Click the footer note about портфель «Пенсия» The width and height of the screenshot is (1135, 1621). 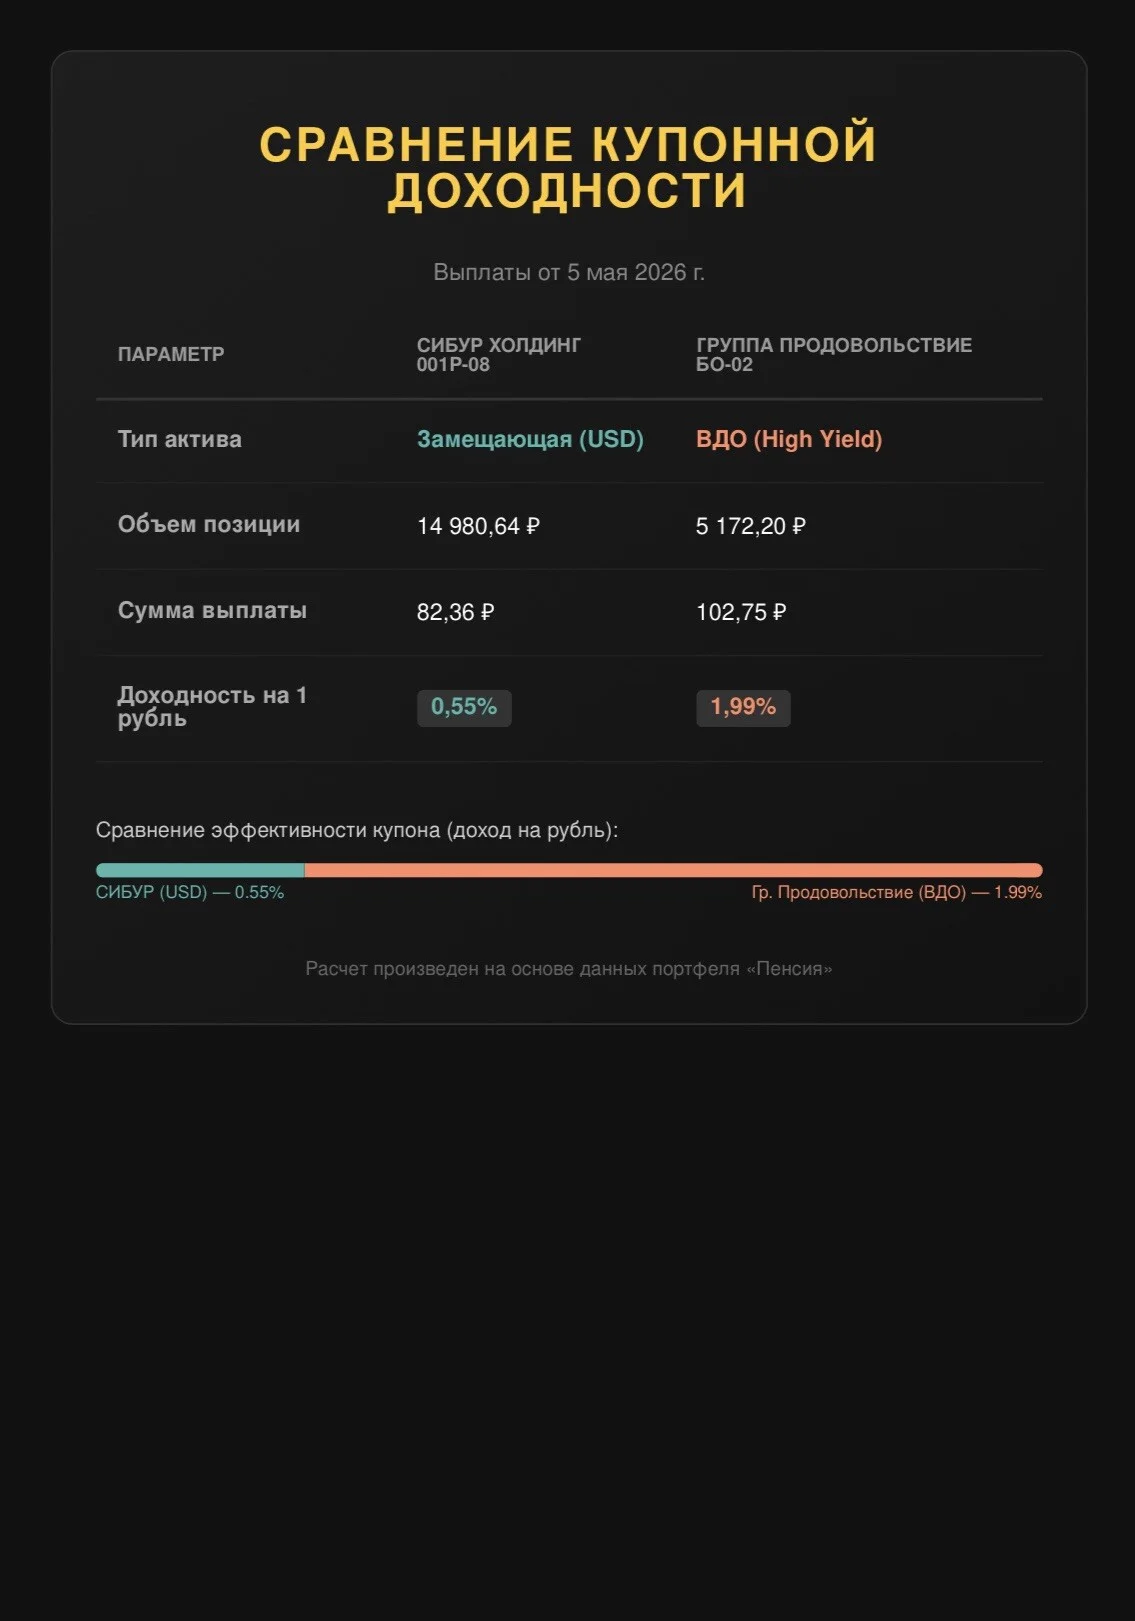click(568, 968)
